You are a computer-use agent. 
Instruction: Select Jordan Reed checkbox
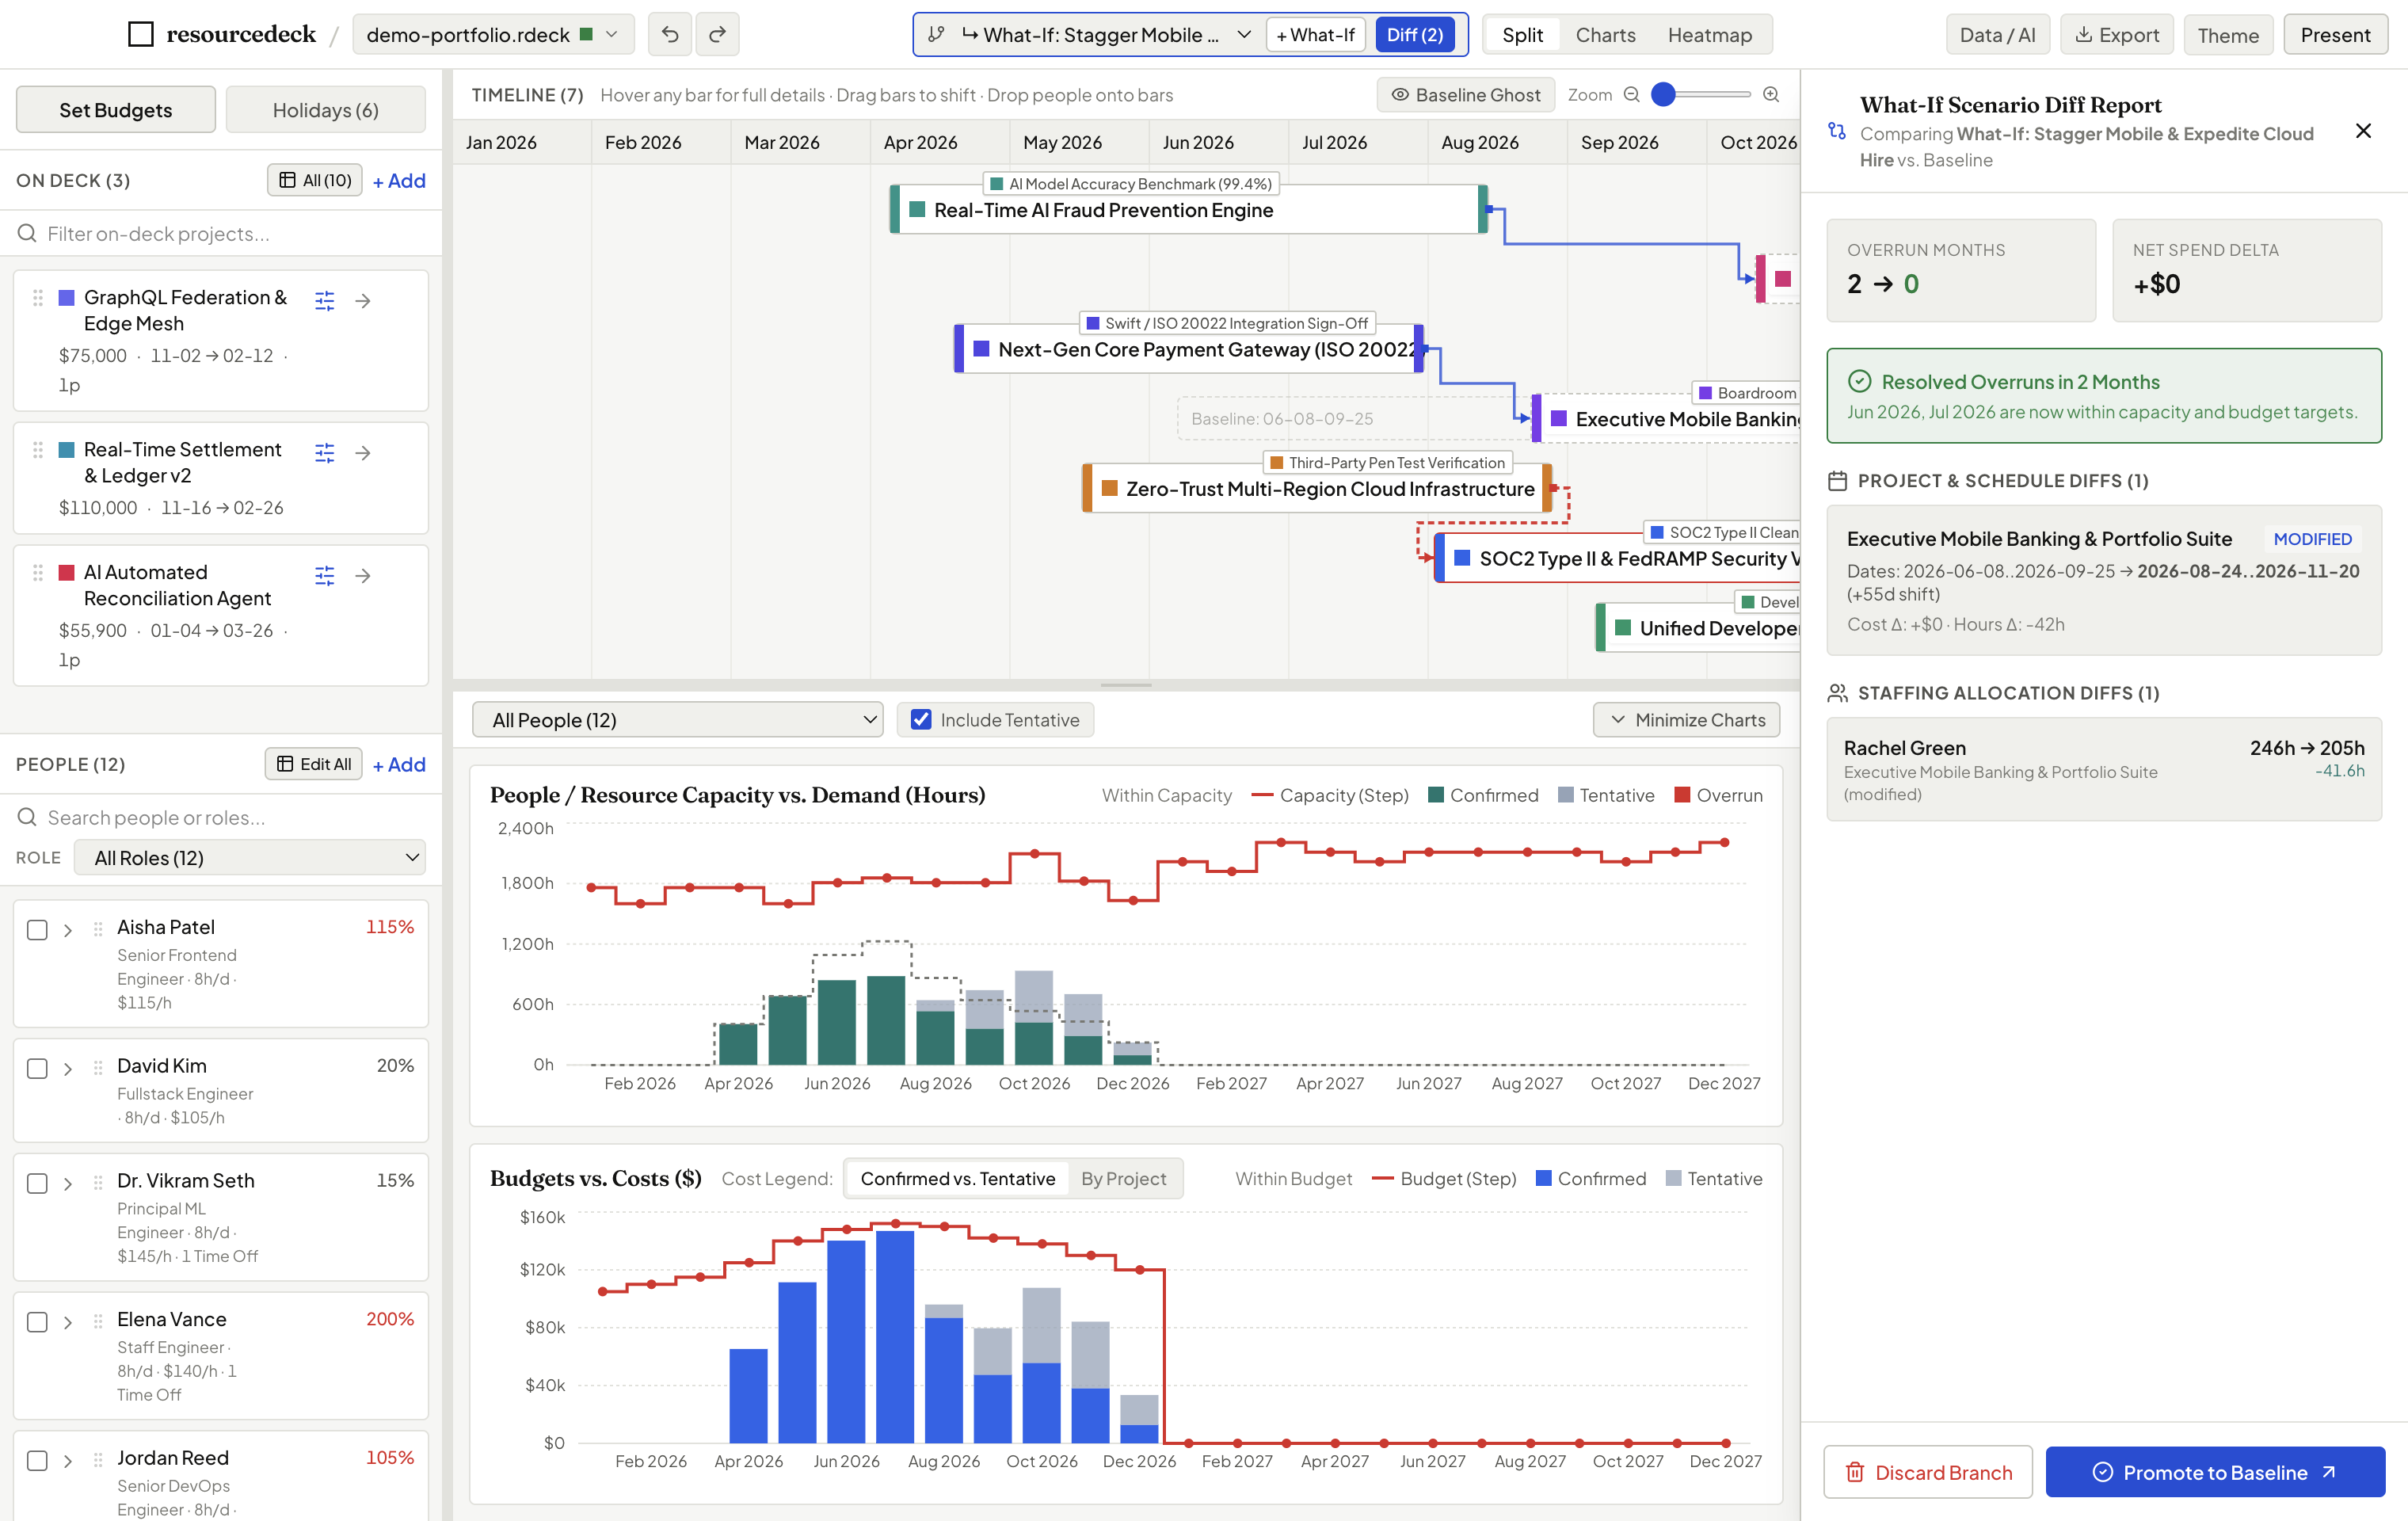[x=37, y=1460]
